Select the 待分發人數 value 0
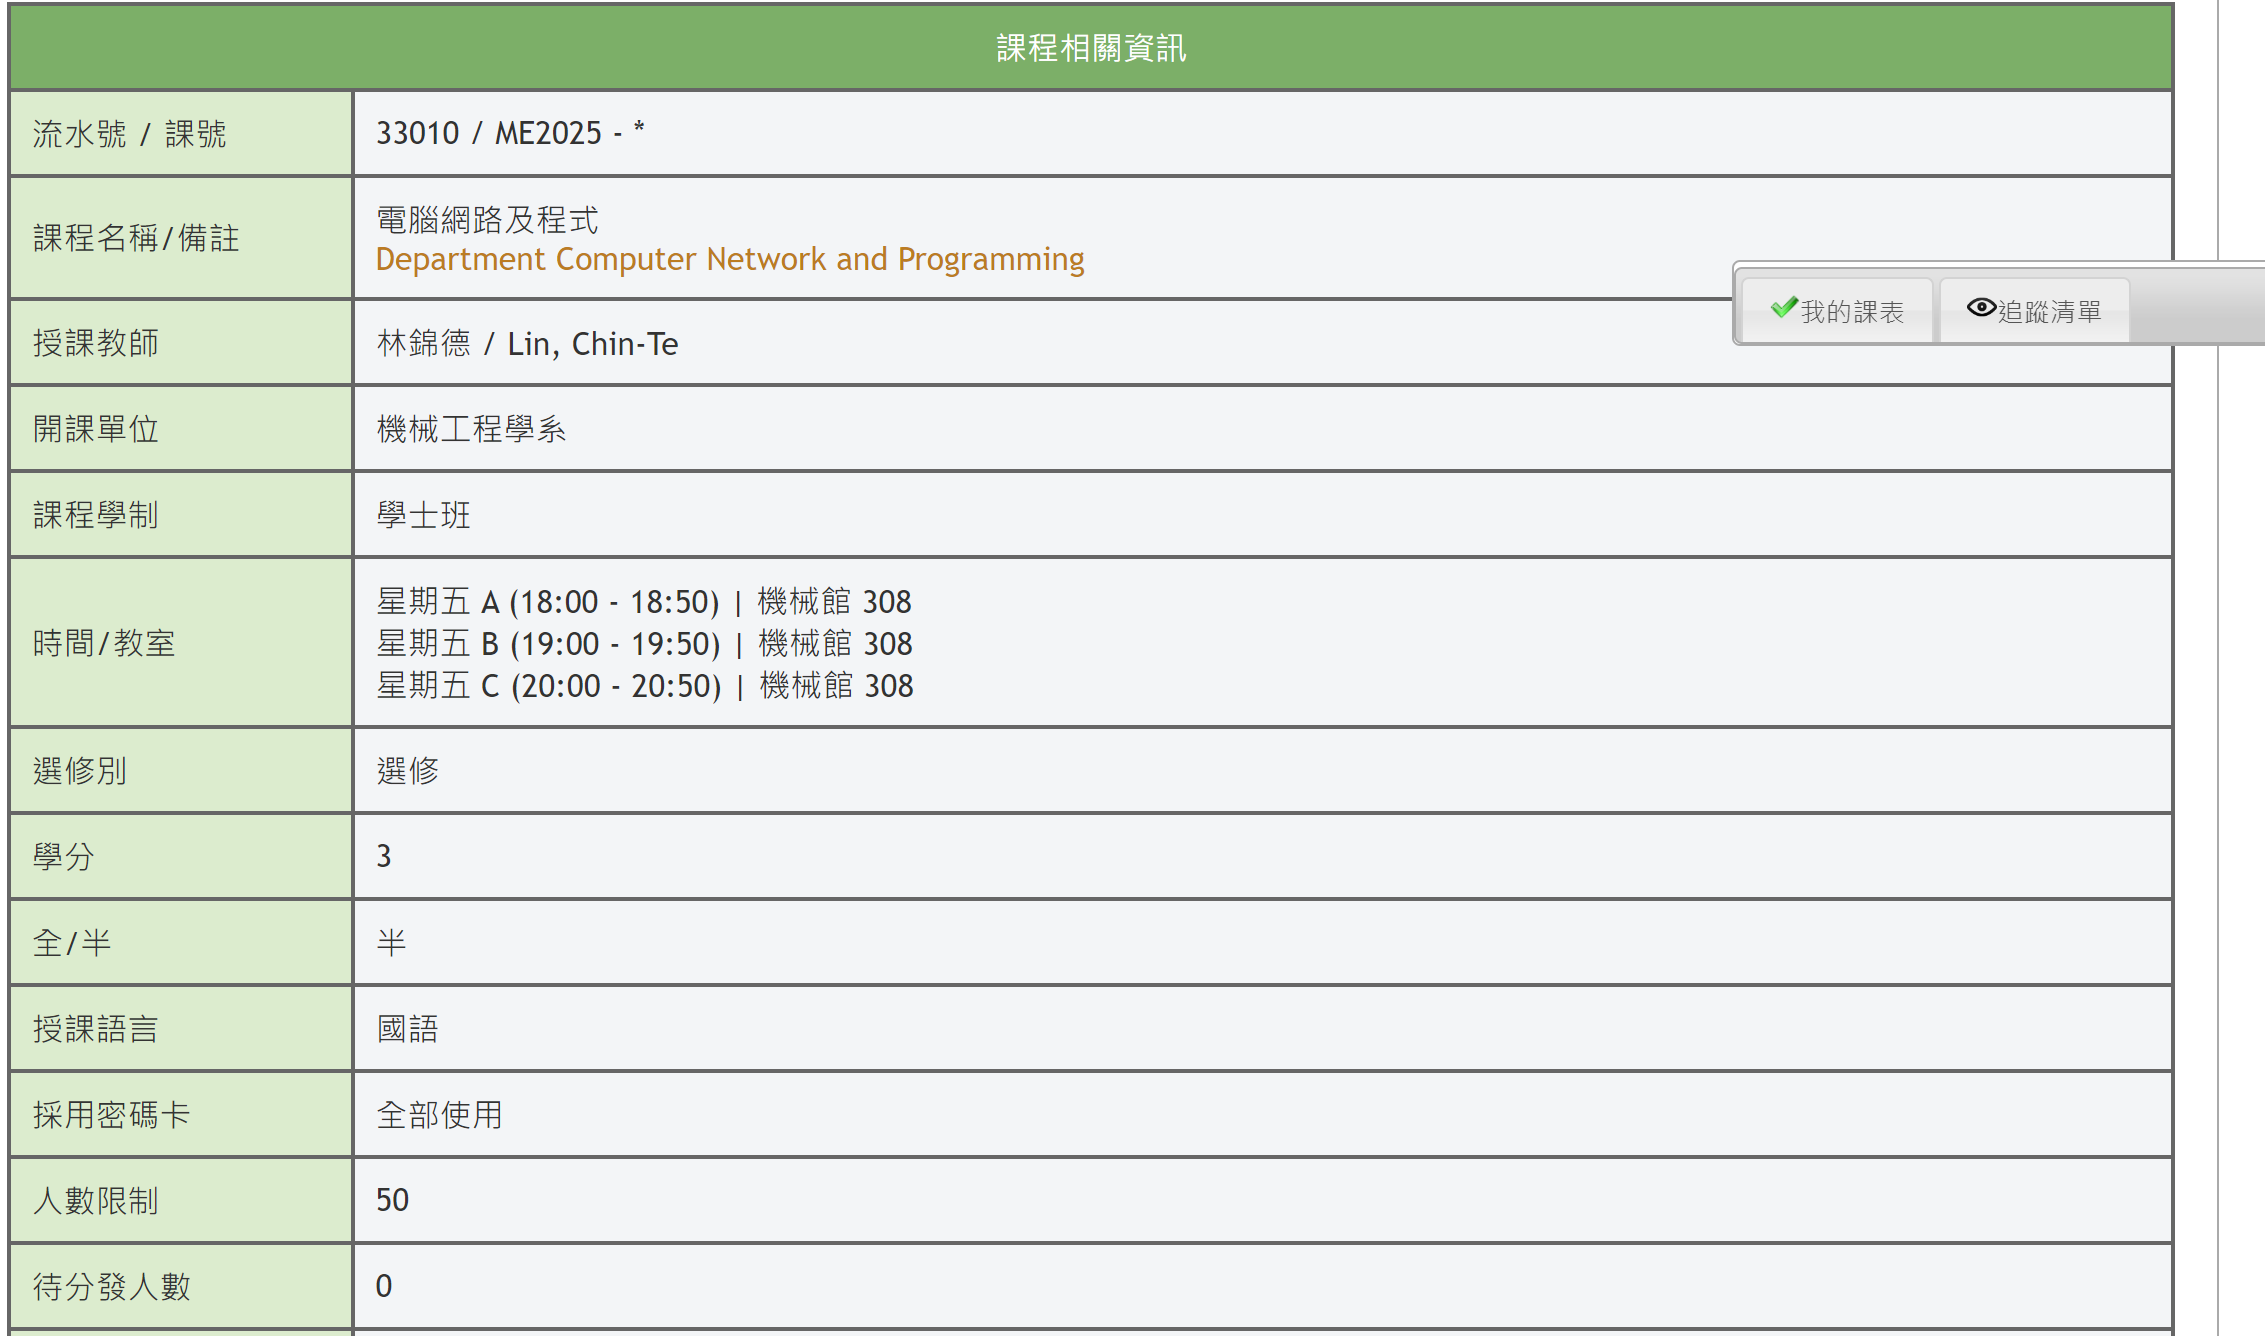The width and height of the screenshot is (2265, 1336). pos(383,1287)
